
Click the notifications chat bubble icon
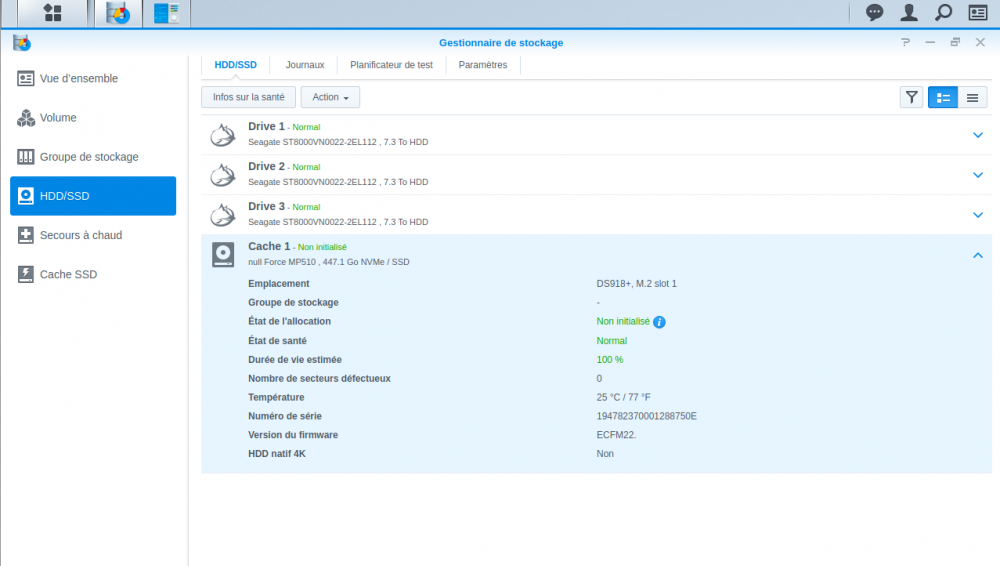point(874,13)
